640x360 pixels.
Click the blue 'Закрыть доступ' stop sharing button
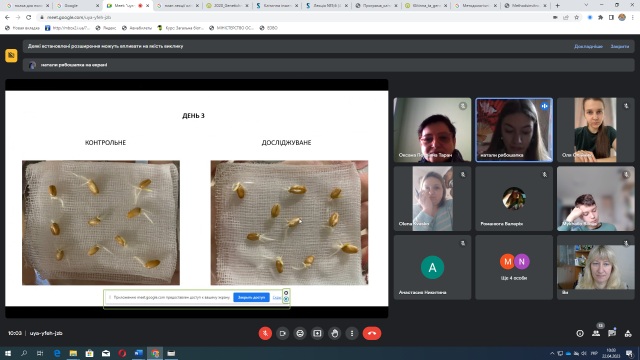pyautogui.click(x=251, y=297)
